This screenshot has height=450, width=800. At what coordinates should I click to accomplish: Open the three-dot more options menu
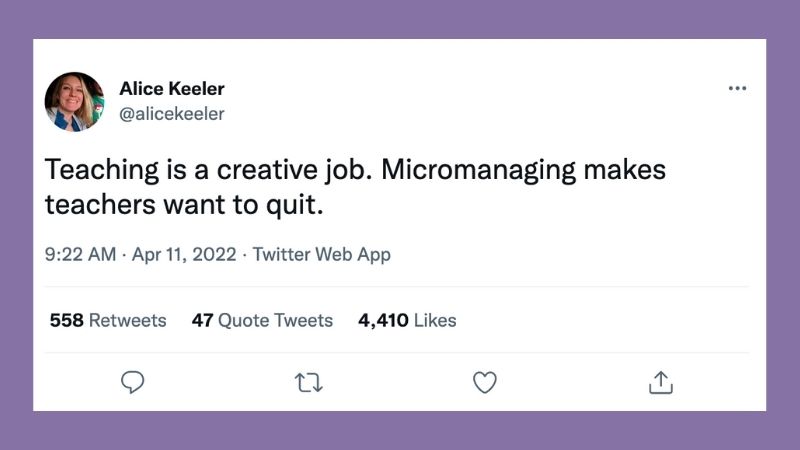point(737,89)
